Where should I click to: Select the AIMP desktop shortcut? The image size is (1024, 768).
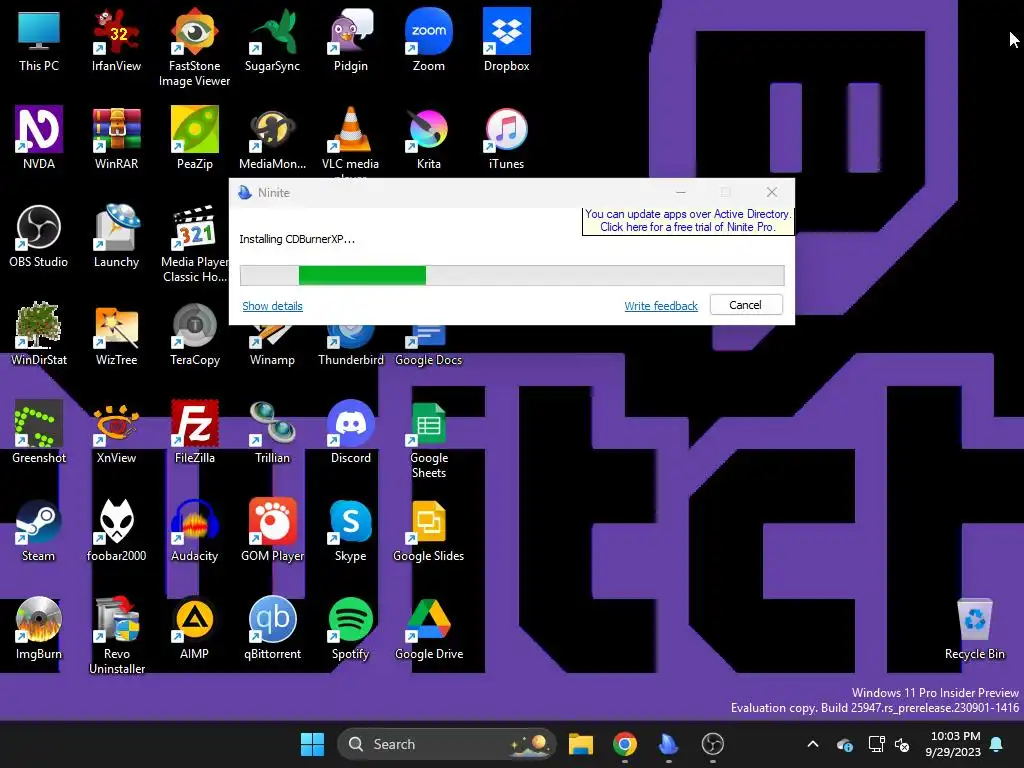tap(194, 628)
